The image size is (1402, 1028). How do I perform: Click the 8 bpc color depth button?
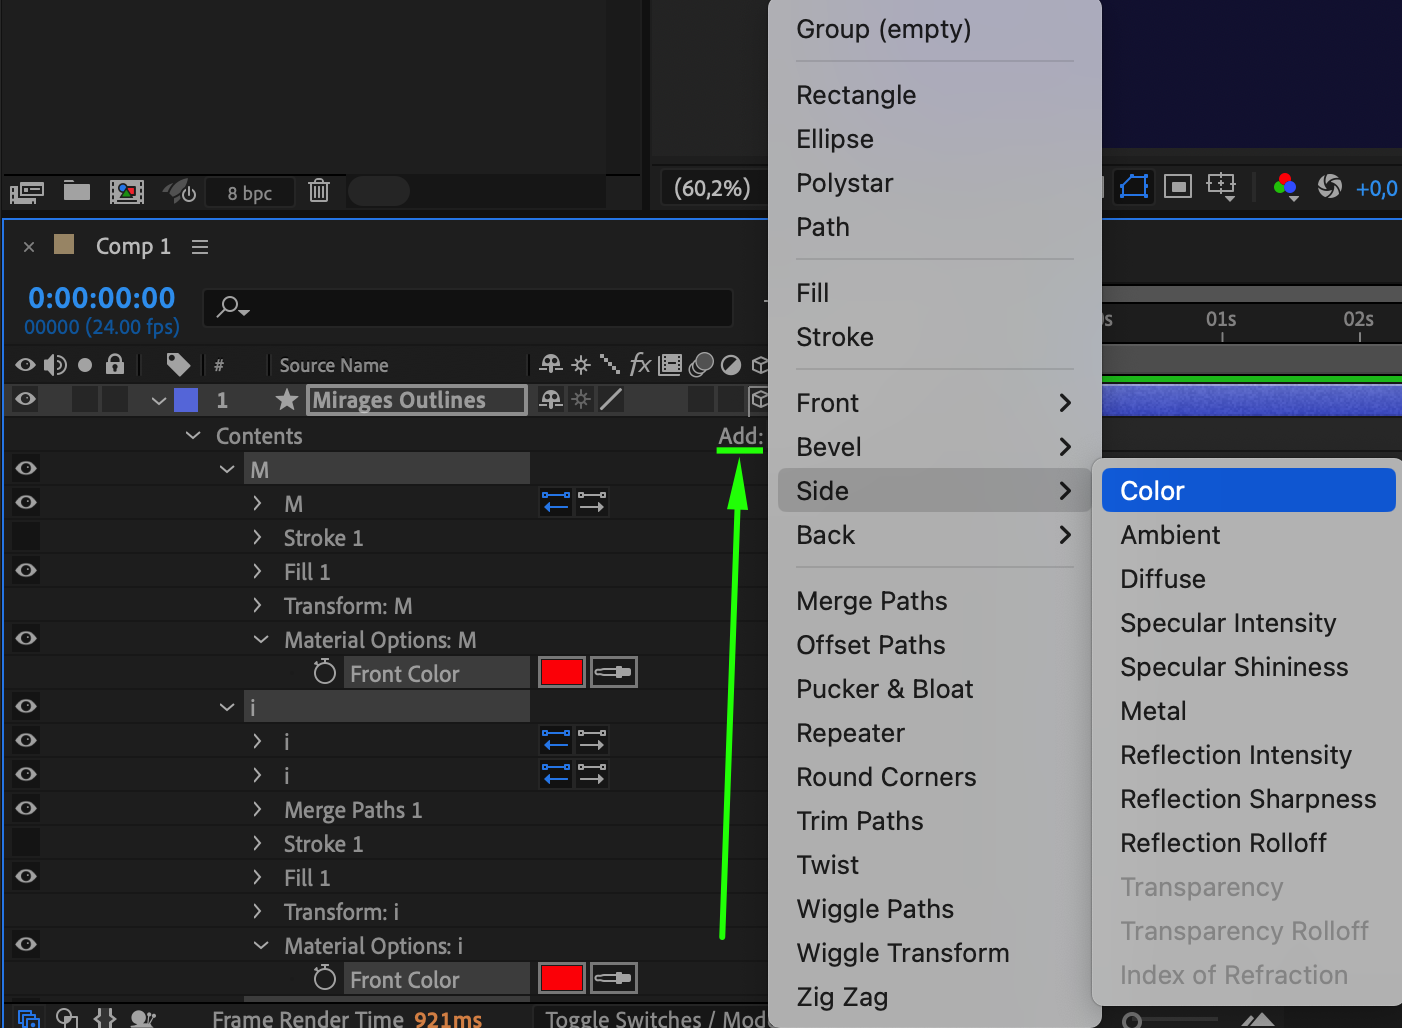pos(249,193)
